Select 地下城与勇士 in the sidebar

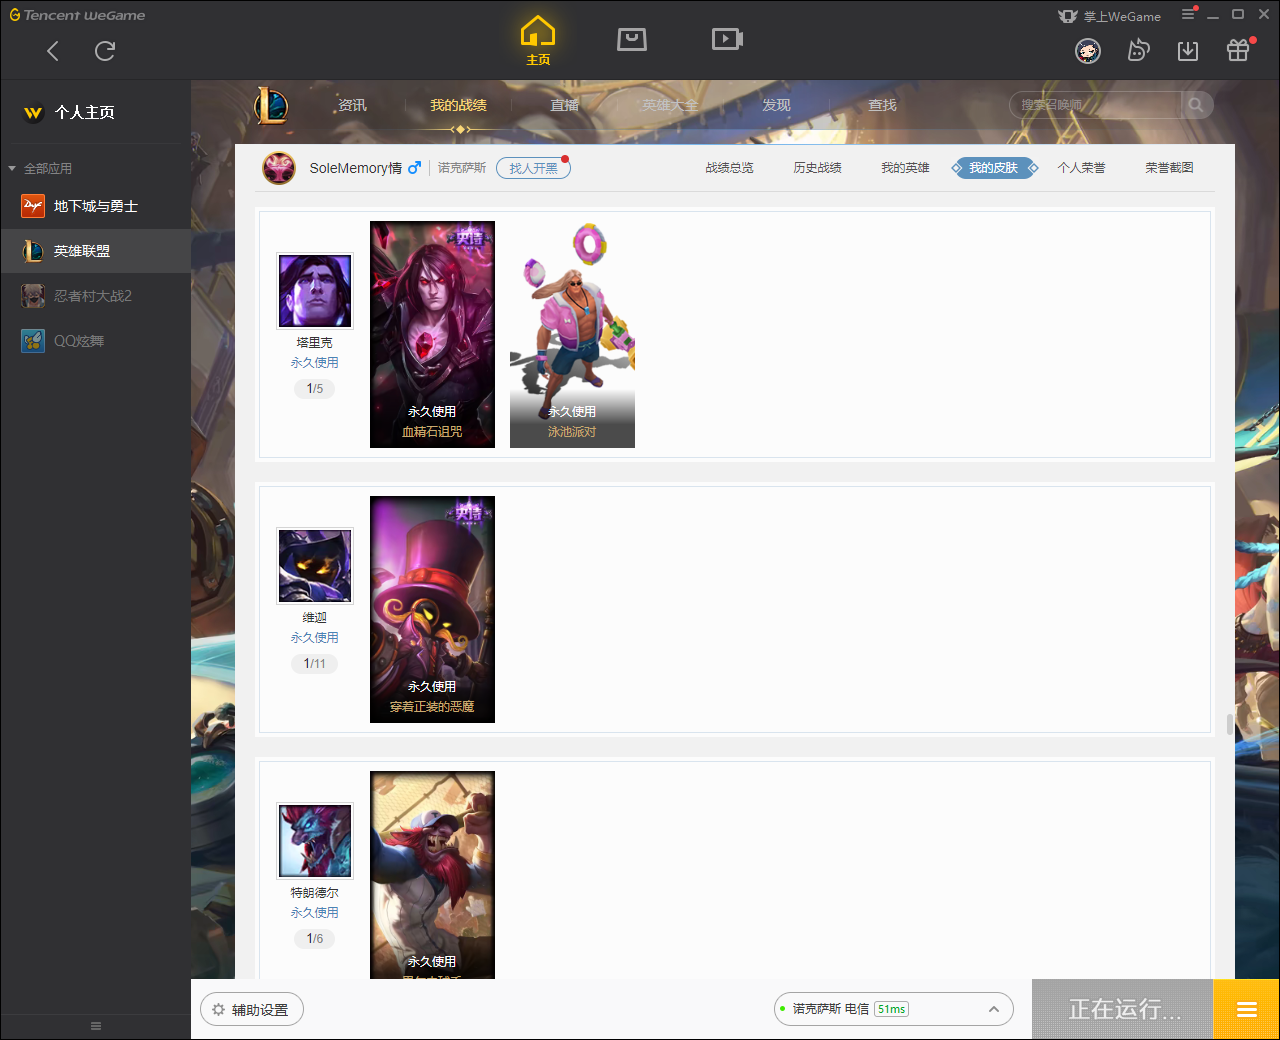[x=96, y=206]
